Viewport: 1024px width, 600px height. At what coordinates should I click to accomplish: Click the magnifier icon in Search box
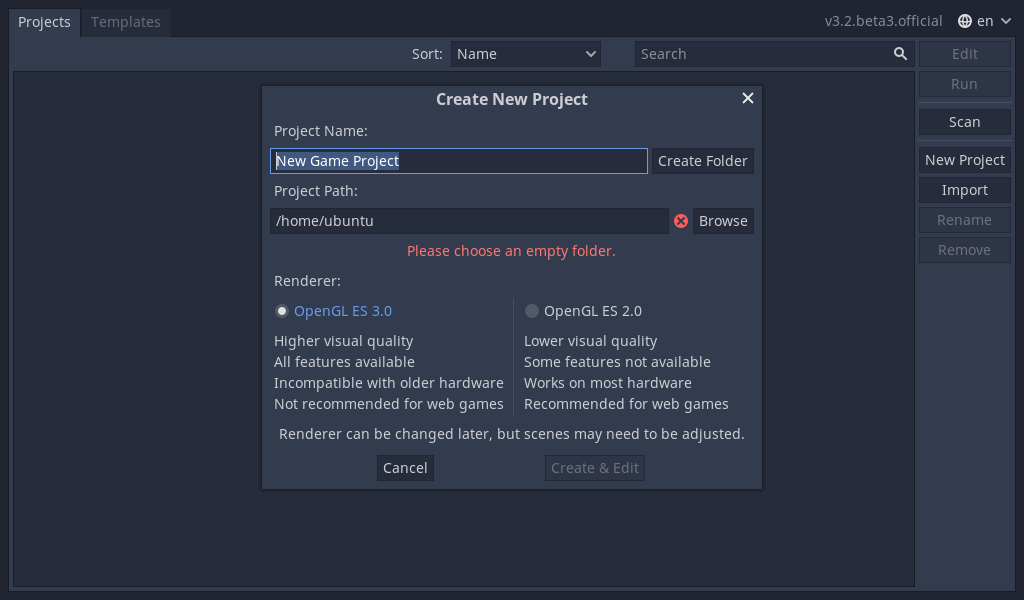click(x=900, y=54)
